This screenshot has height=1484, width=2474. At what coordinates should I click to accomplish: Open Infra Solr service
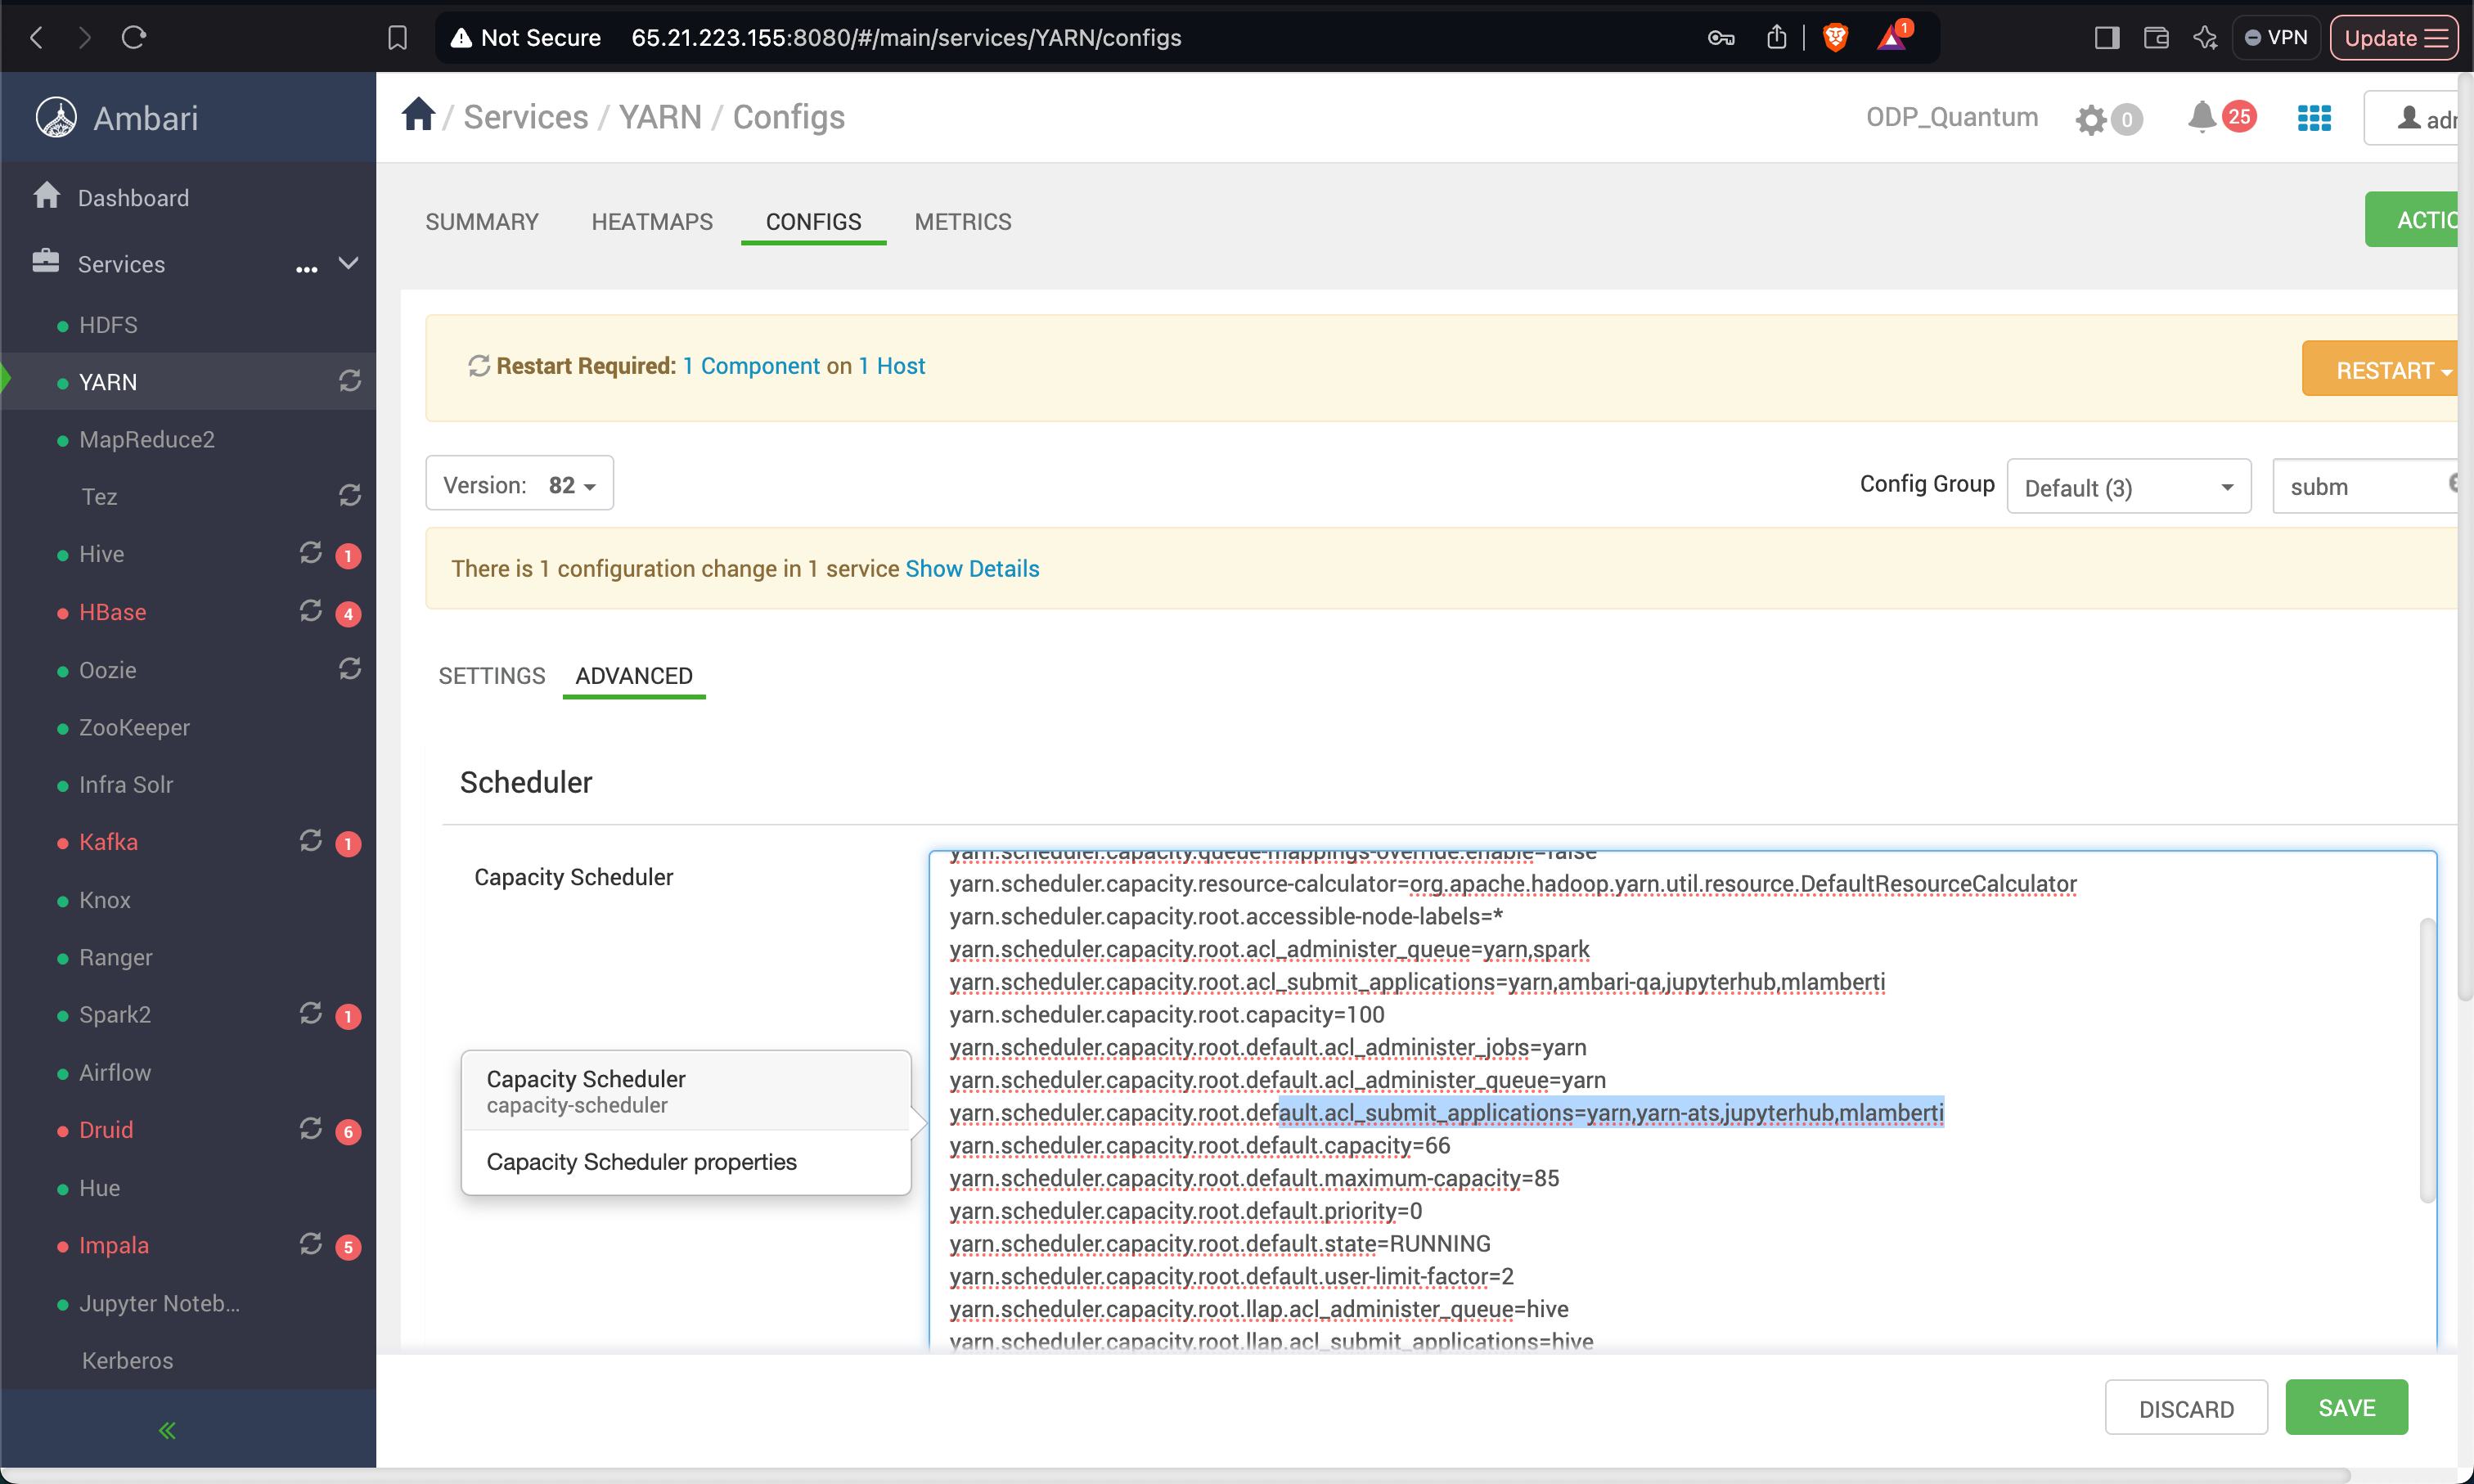click(126, 785)
